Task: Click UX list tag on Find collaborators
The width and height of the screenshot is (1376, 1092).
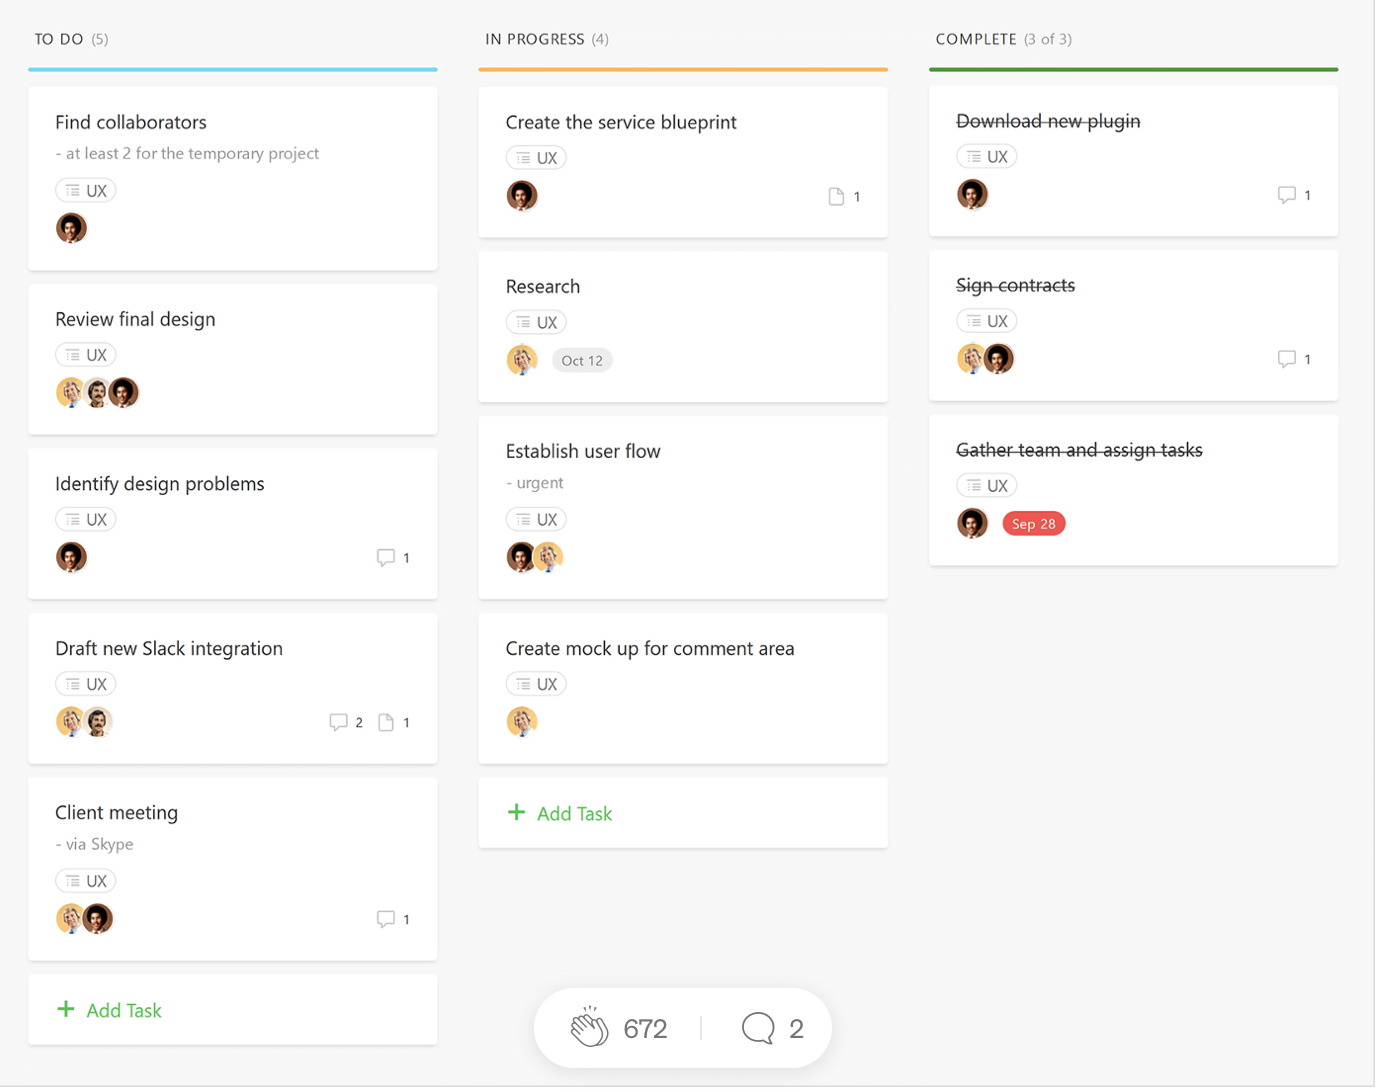Action: (86, 190)
